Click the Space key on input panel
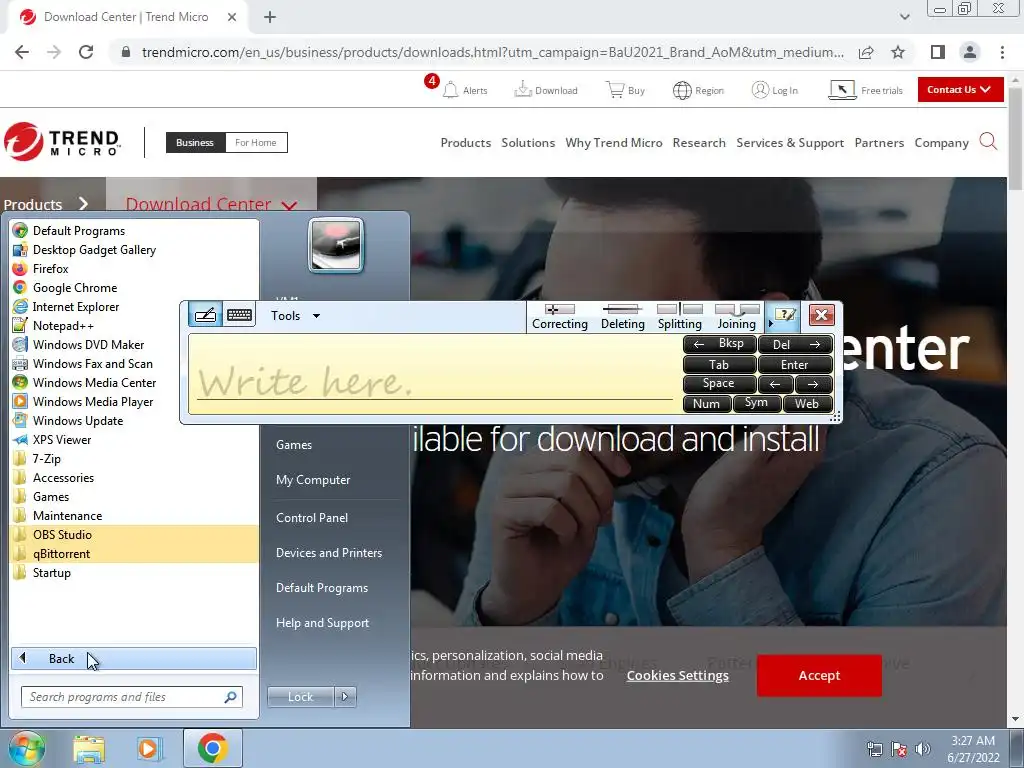The height and width of the screenshot is (768, 1024). tap(719, 384)
